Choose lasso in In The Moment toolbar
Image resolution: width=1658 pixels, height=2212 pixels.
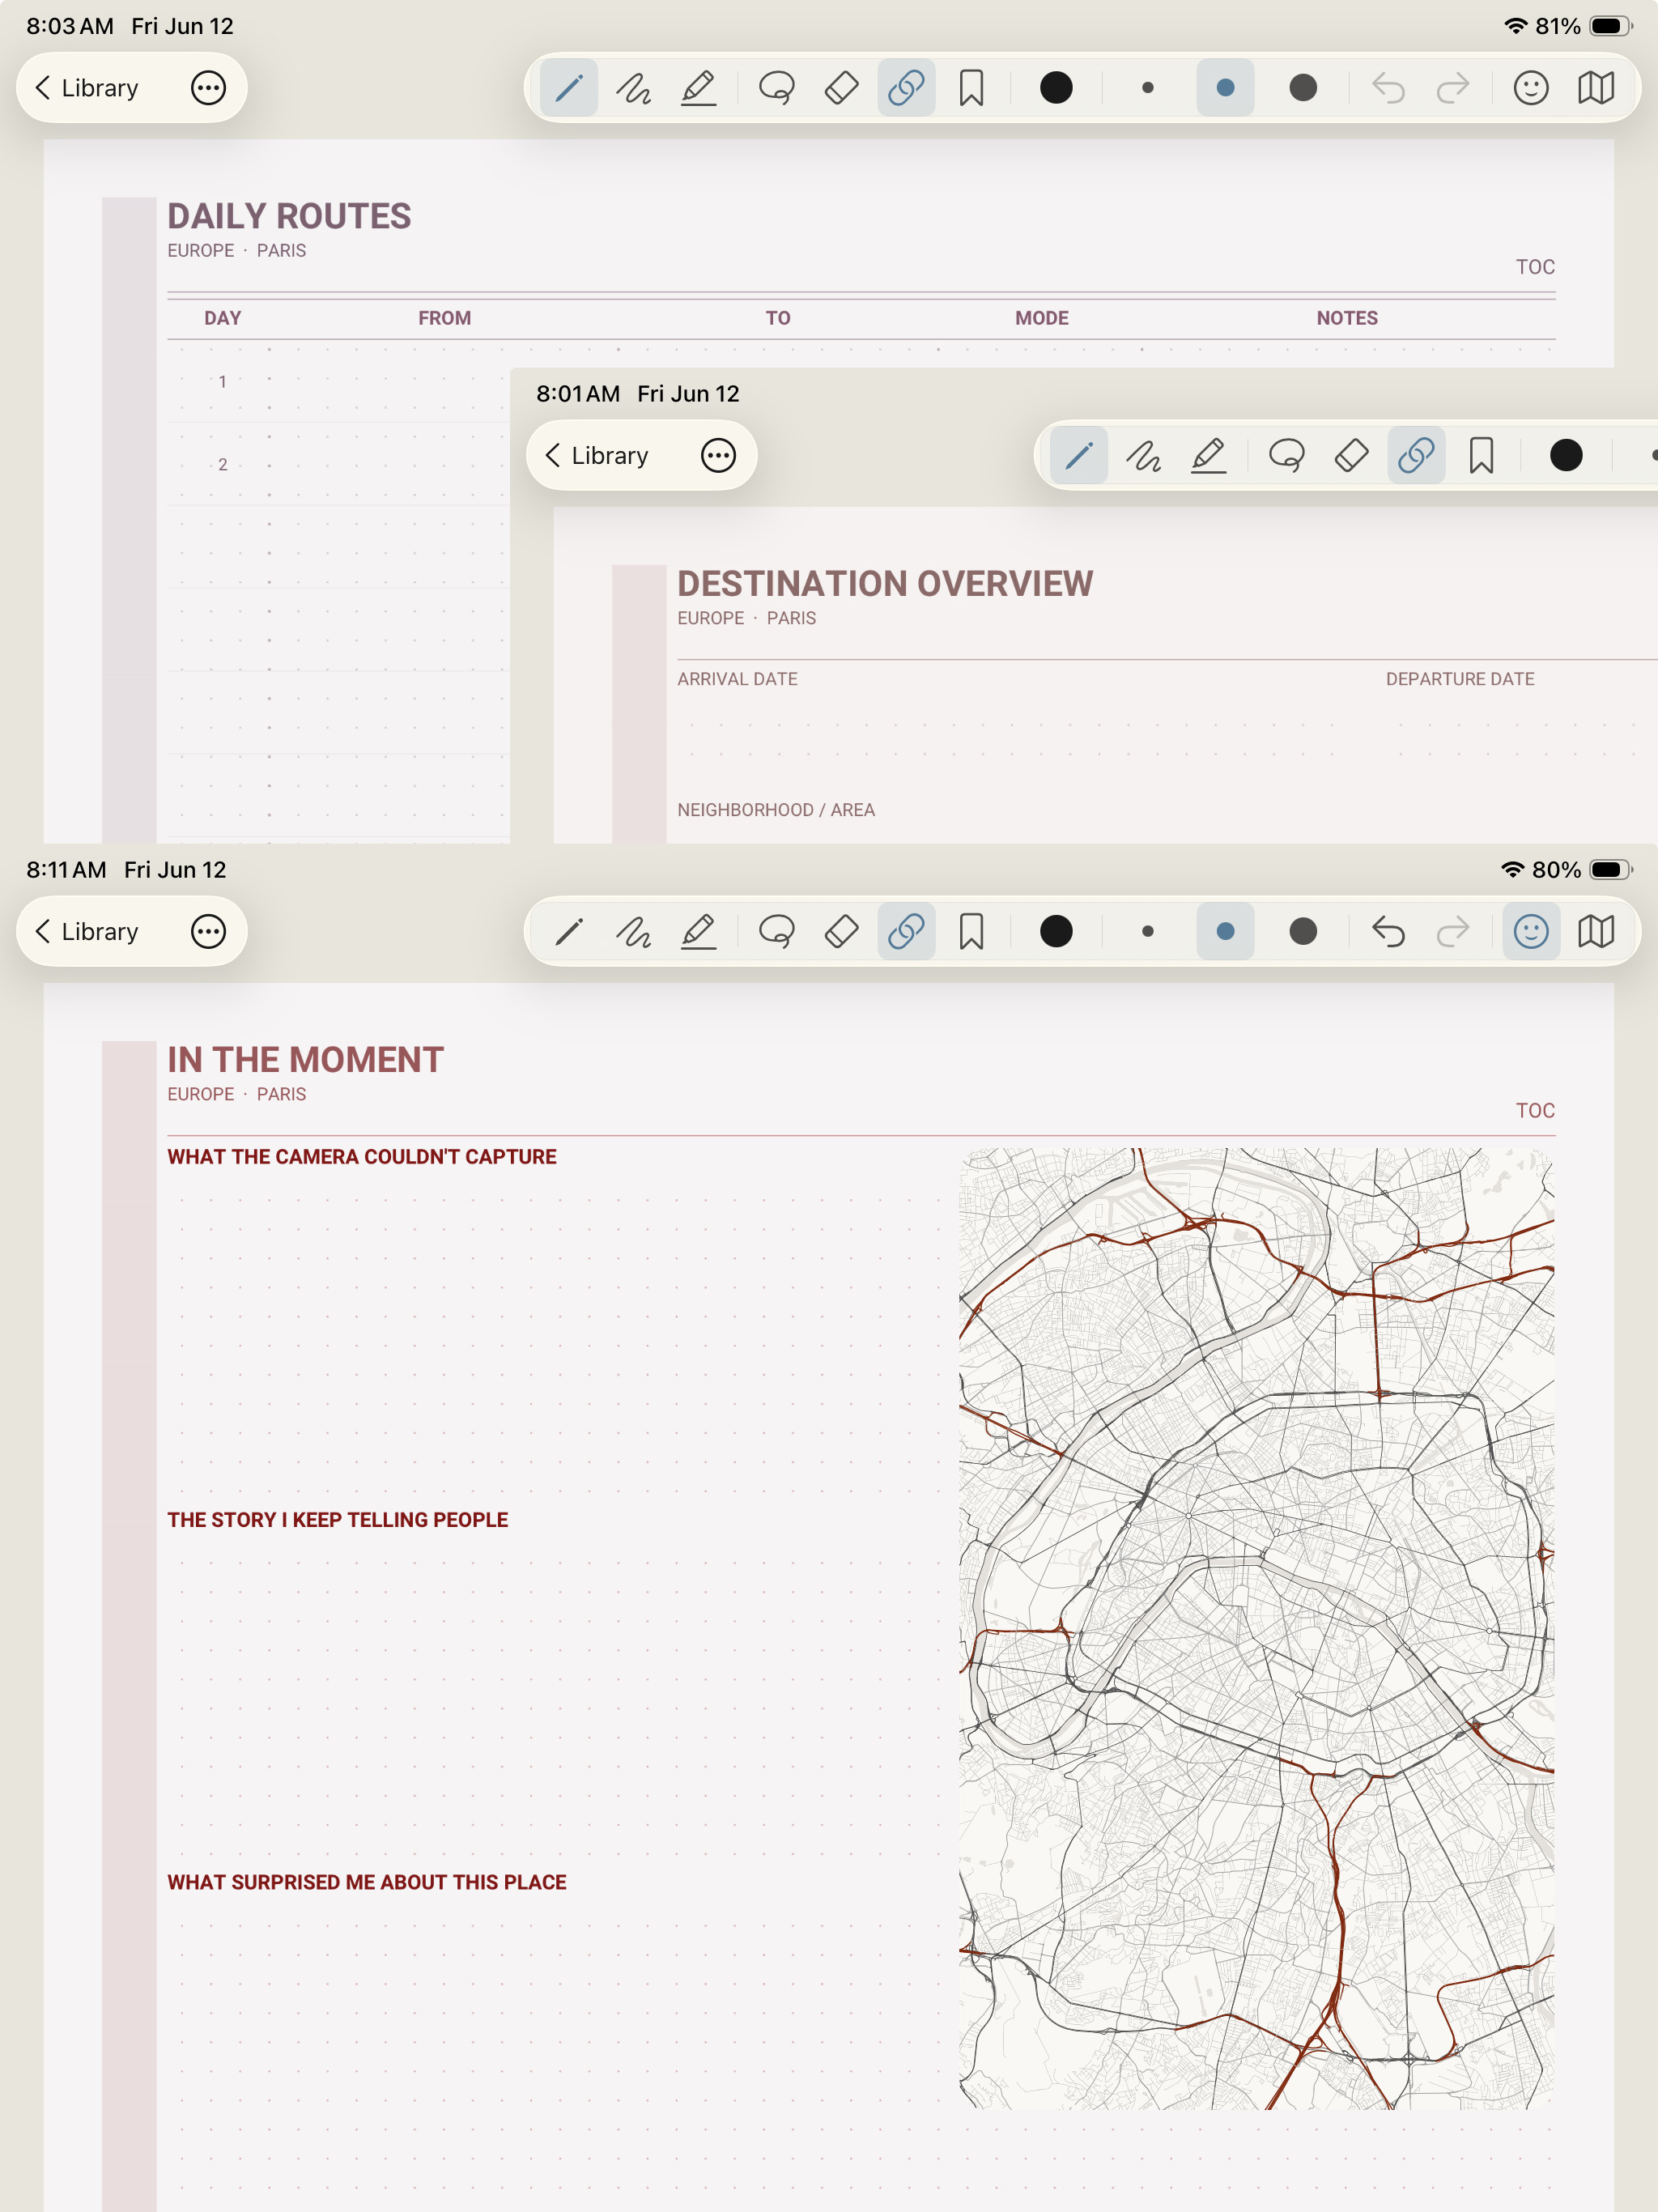point(777,932)
